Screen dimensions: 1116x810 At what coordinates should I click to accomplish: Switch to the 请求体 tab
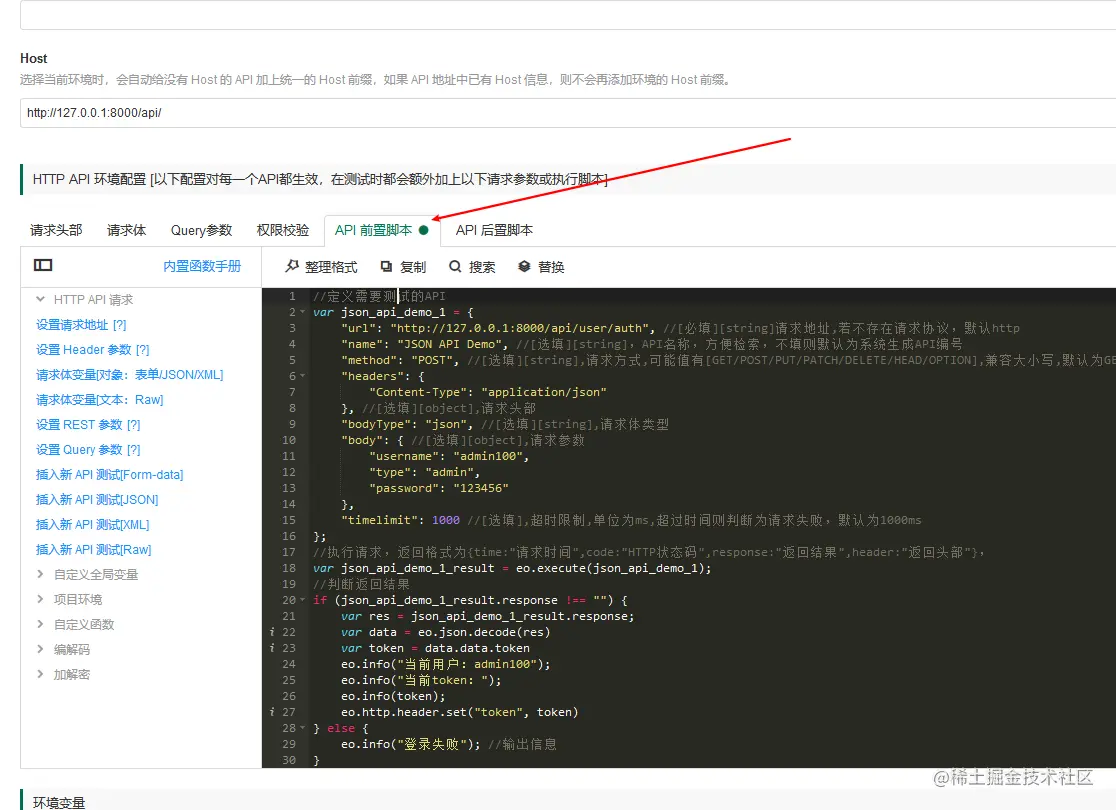tap(127, 230)
